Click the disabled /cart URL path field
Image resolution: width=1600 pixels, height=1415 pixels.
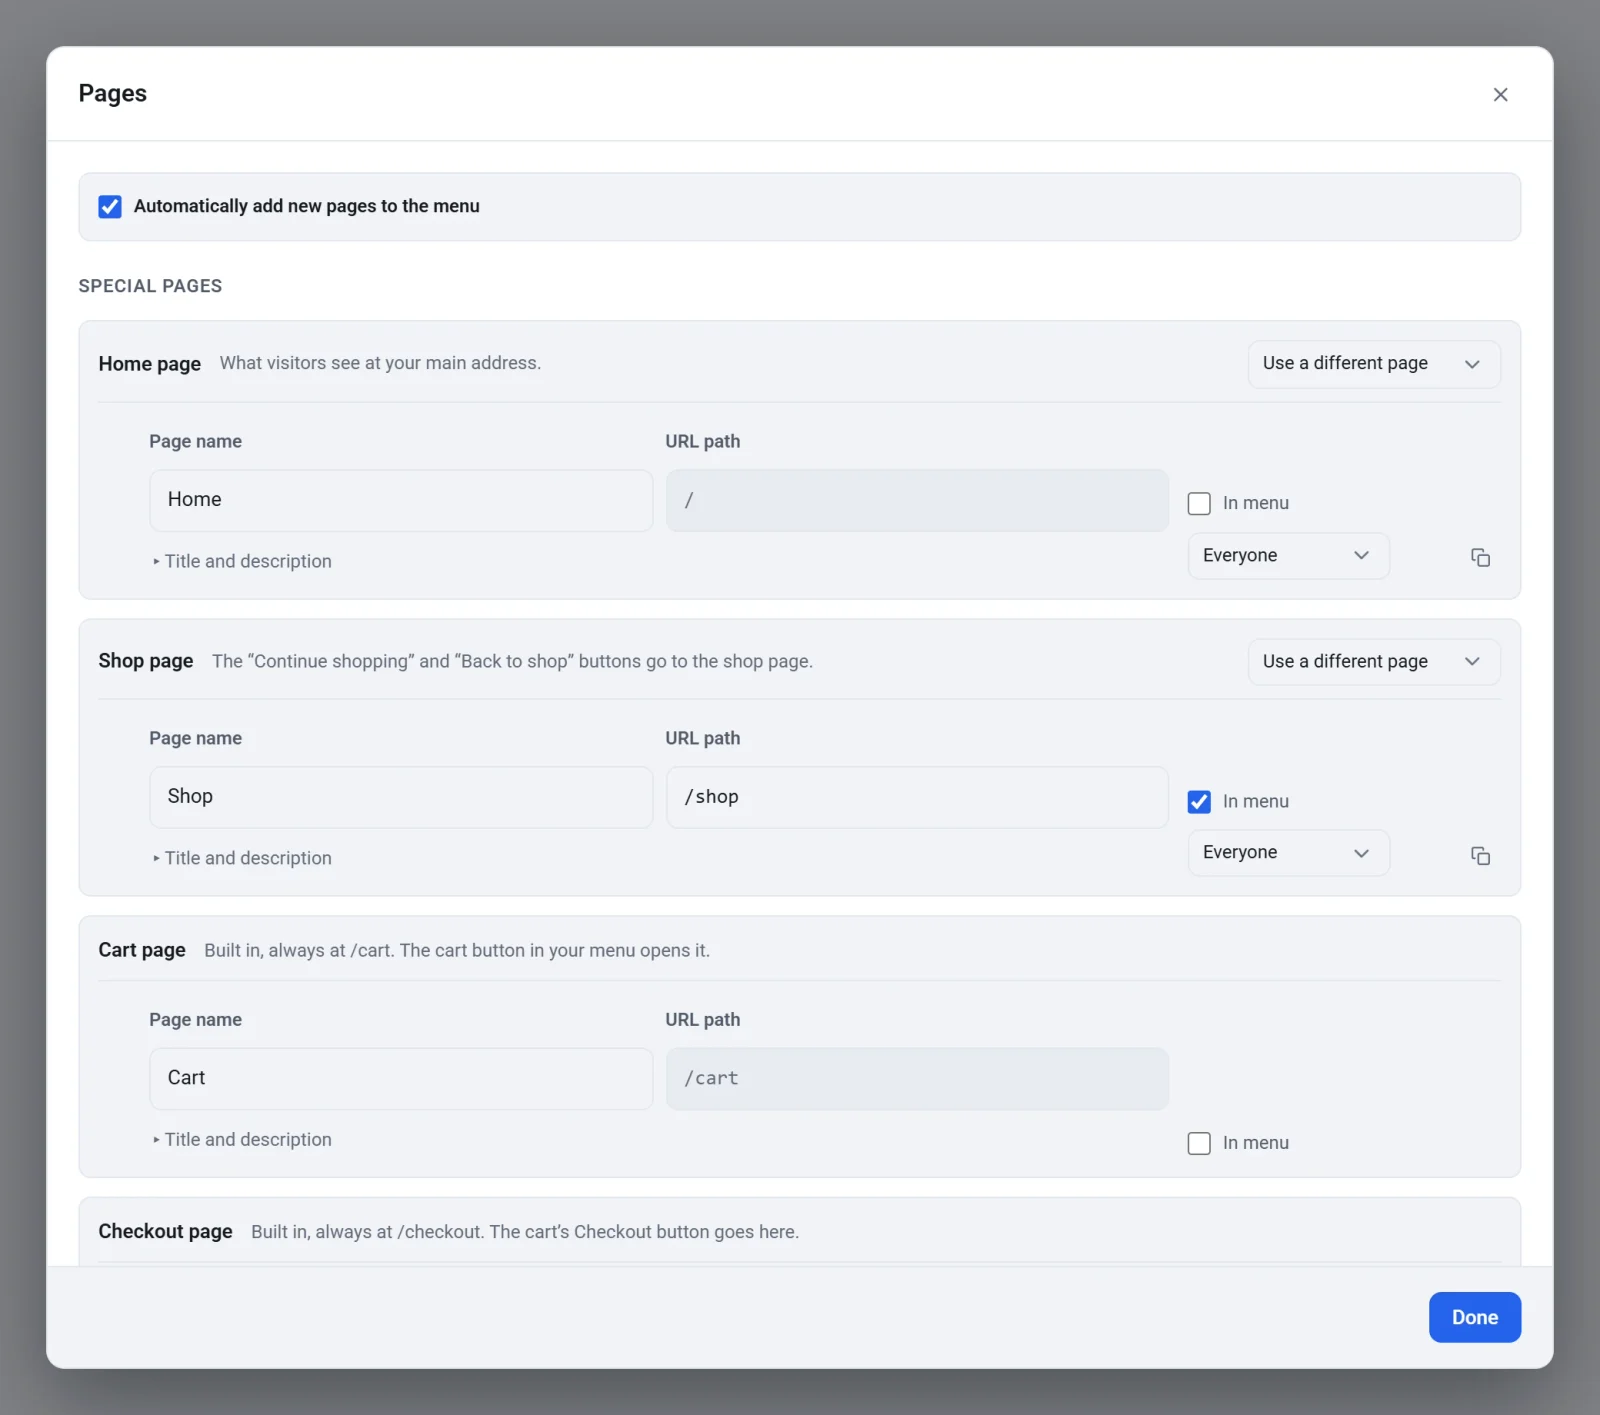point(917,1078)
